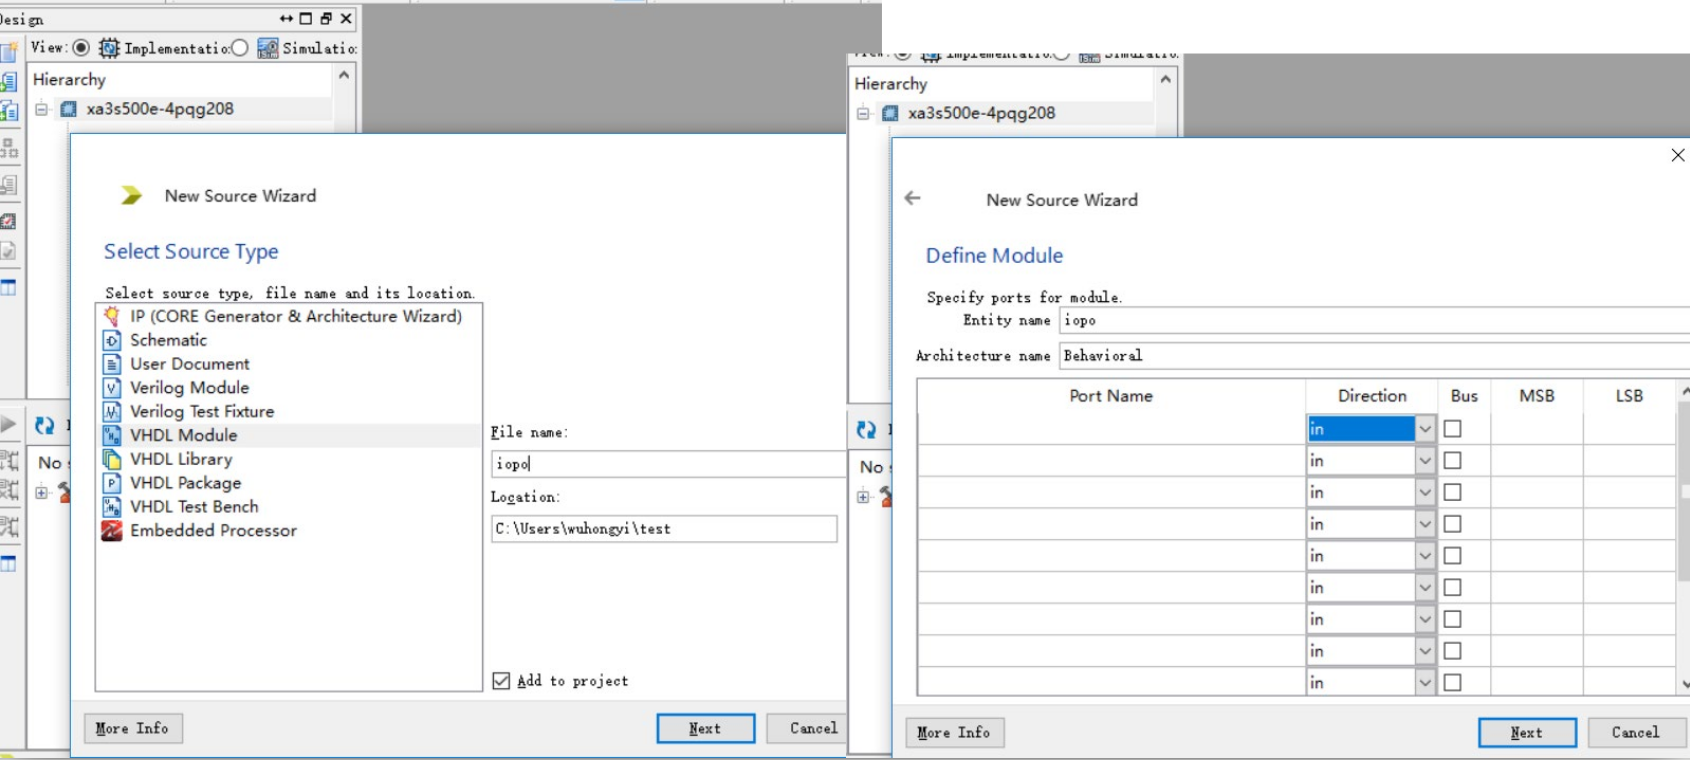Click the Design panel horizontal double-arrow icon
Screen dimensions: 1690x760
286,18
